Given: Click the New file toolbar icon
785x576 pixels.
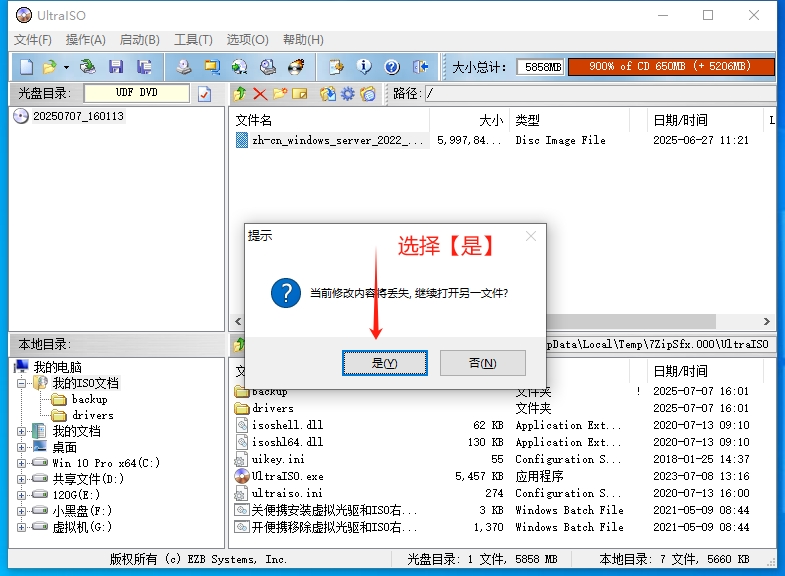Looking at the screenshot, I should pos(26,67).
